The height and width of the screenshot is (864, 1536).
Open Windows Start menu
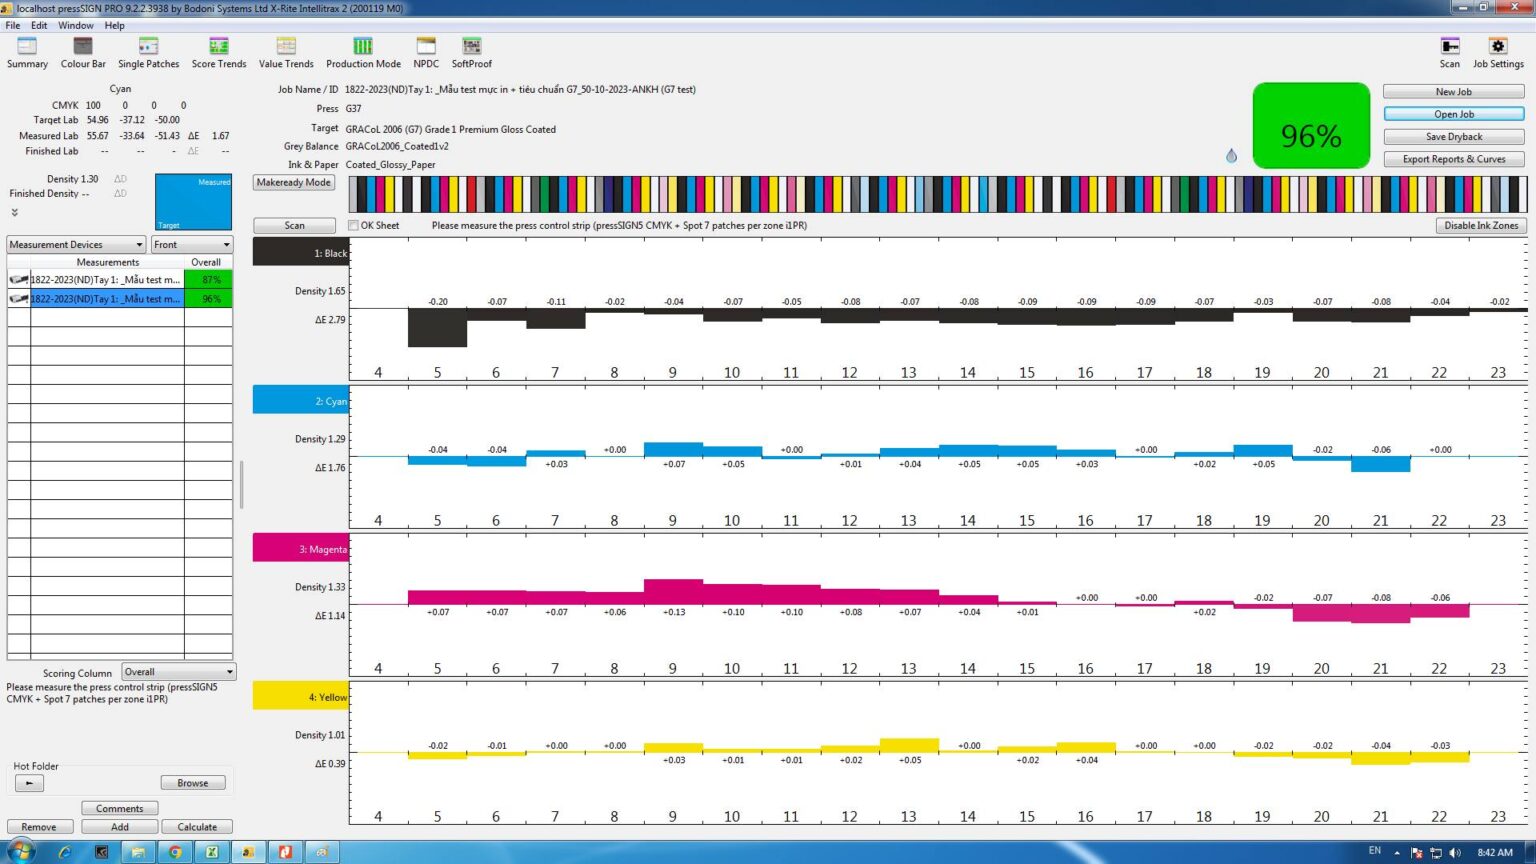(x=20, y=852)
